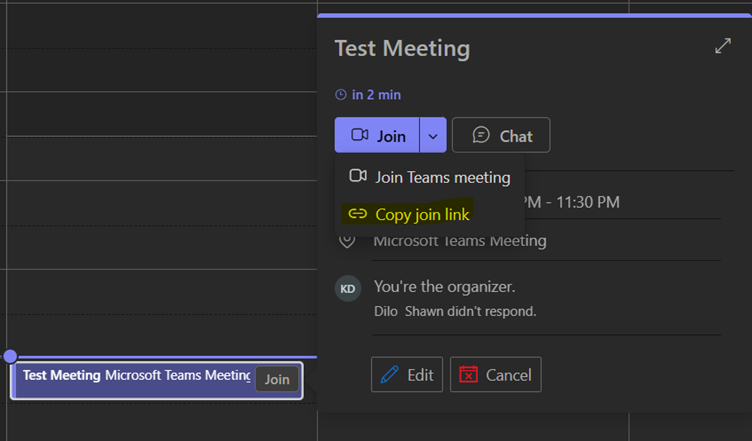Choose Copy join link from the menu
Image resolution: width=752 pixels, height=441 pixels.
click(x=409, y=214)
